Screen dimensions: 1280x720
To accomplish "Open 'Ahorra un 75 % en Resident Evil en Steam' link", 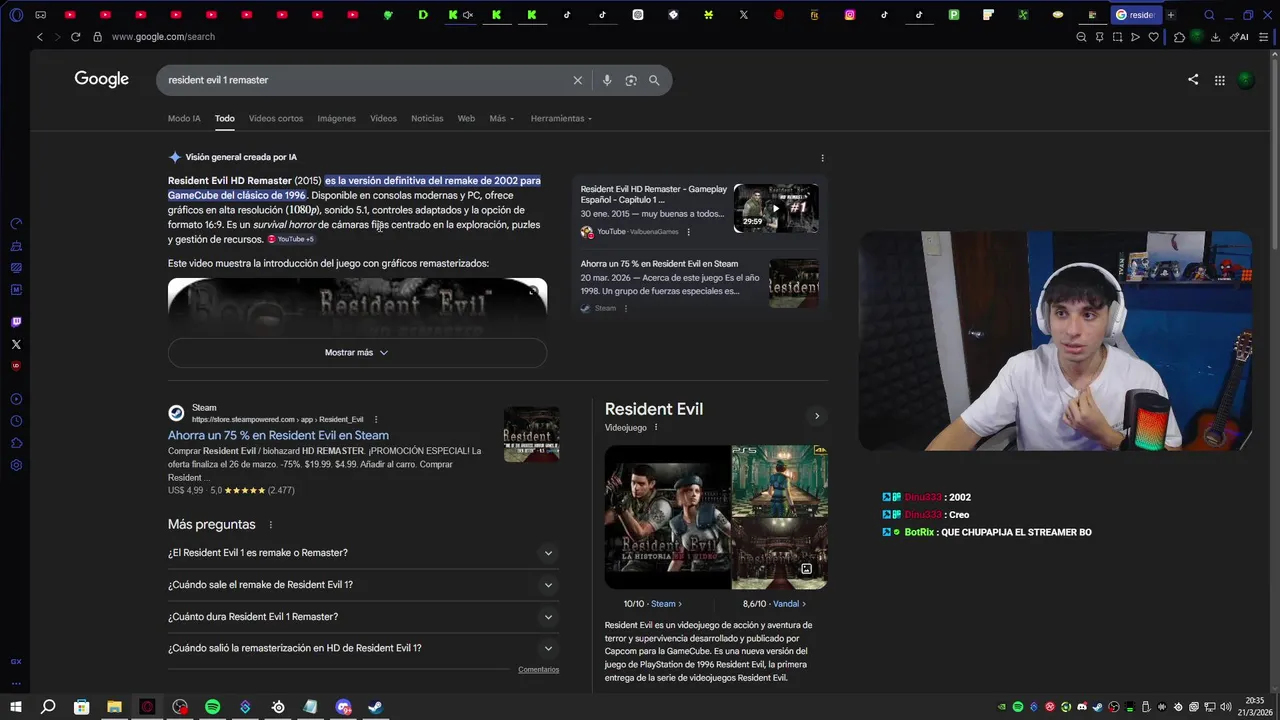I will (x=278, y=435).
